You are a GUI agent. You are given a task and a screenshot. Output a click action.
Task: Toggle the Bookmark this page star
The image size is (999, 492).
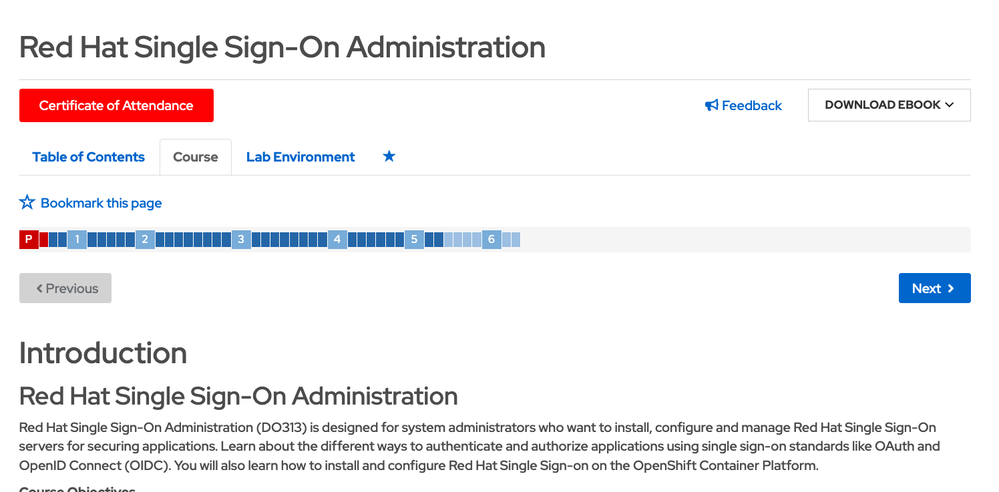27,203
